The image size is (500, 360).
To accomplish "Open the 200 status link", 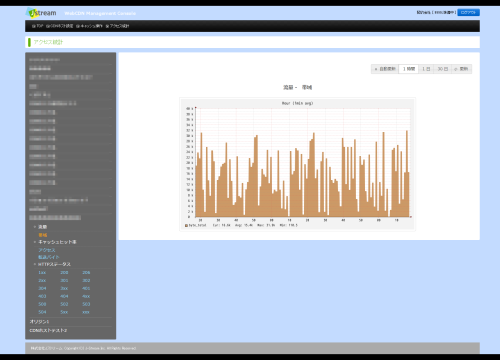I will pos(64,273).
